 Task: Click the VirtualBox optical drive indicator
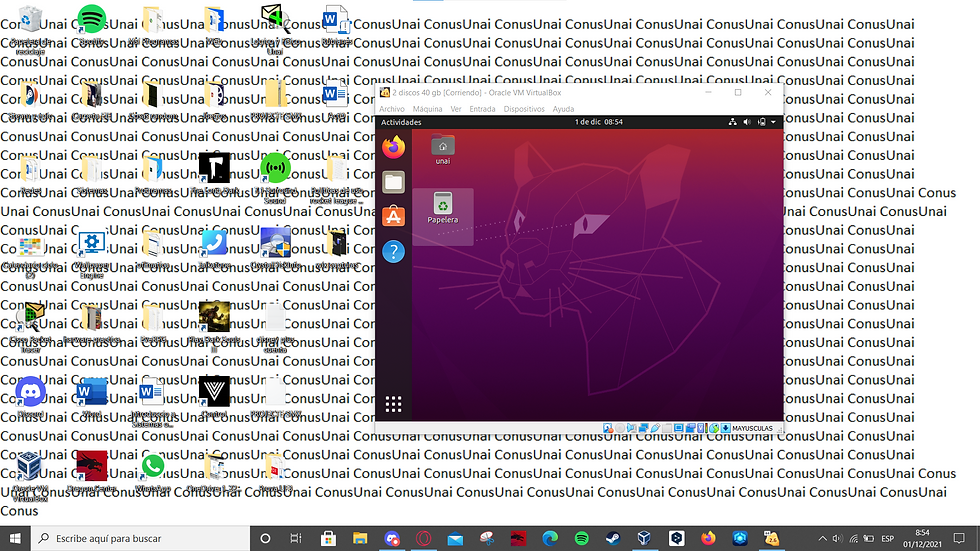[619, 428]
